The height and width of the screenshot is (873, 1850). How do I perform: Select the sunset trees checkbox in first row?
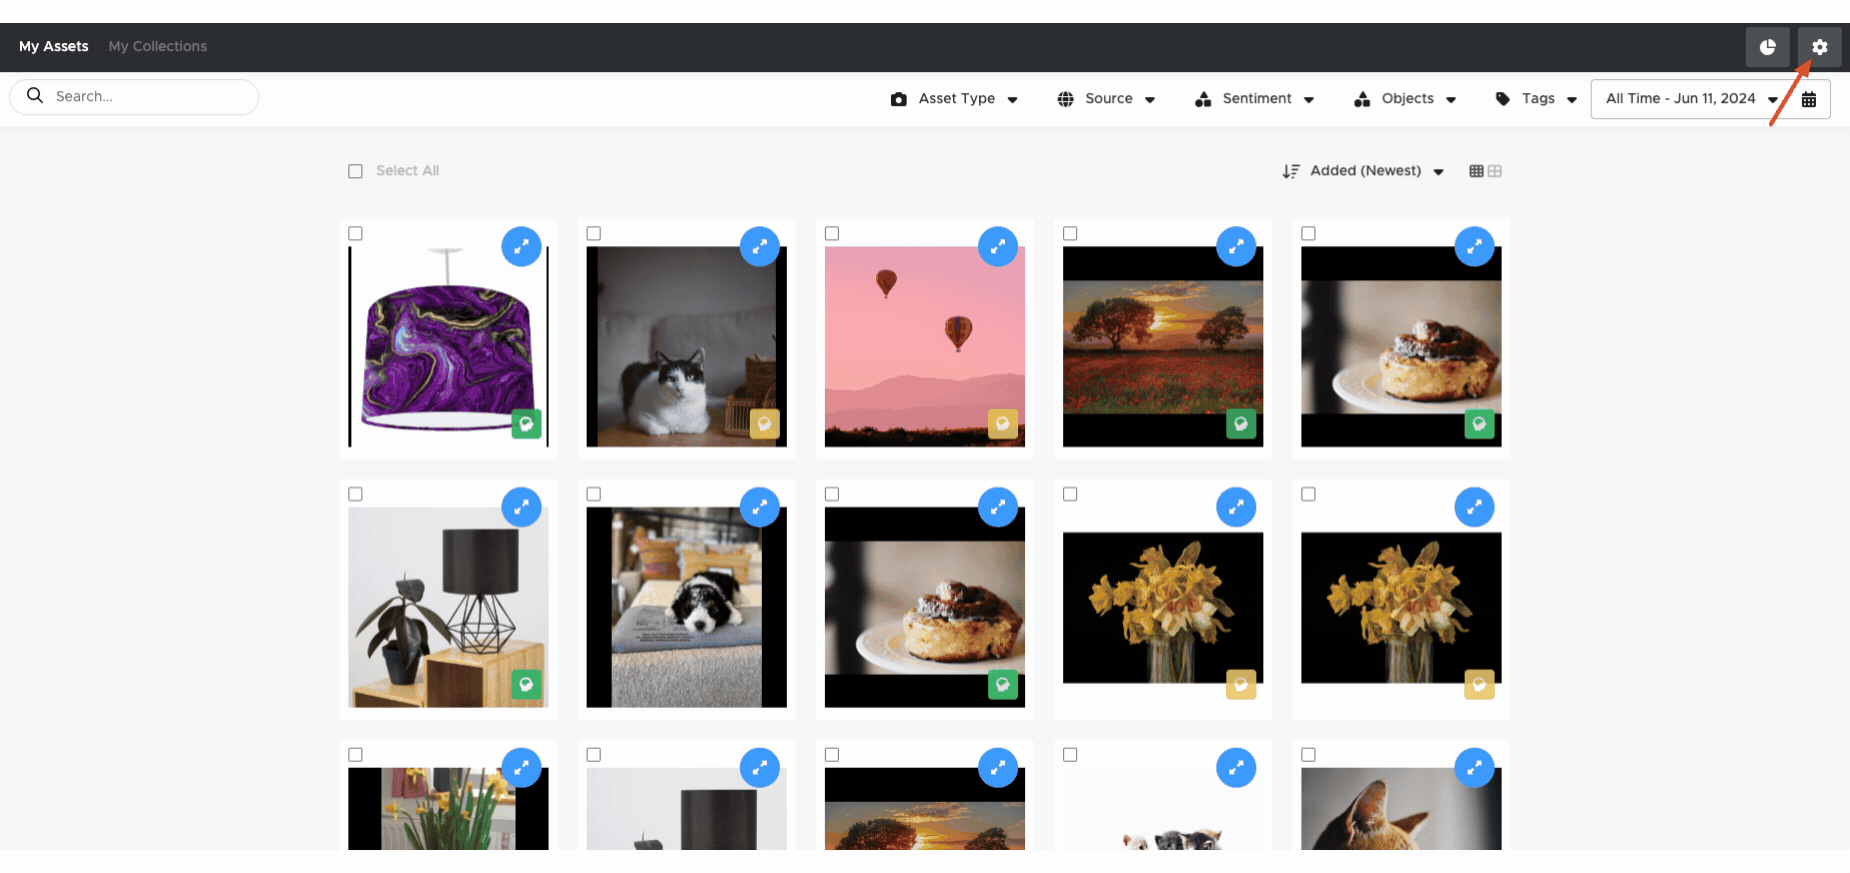point(1070,233)
